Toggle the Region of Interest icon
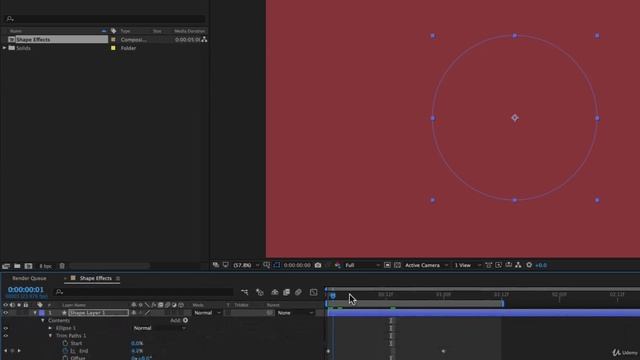 (387, 265)
